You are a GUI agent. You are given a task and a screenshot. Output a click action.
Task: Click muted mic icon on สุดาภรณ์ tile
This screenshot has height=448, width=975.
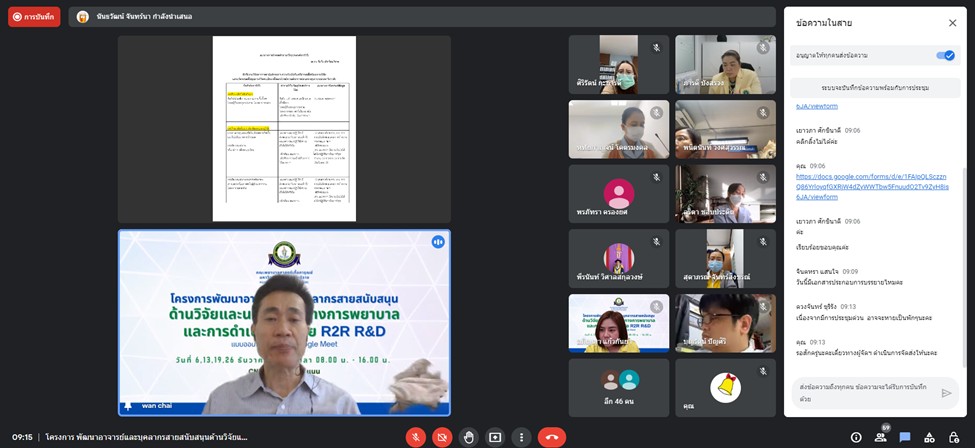click(x=763, y=242)
